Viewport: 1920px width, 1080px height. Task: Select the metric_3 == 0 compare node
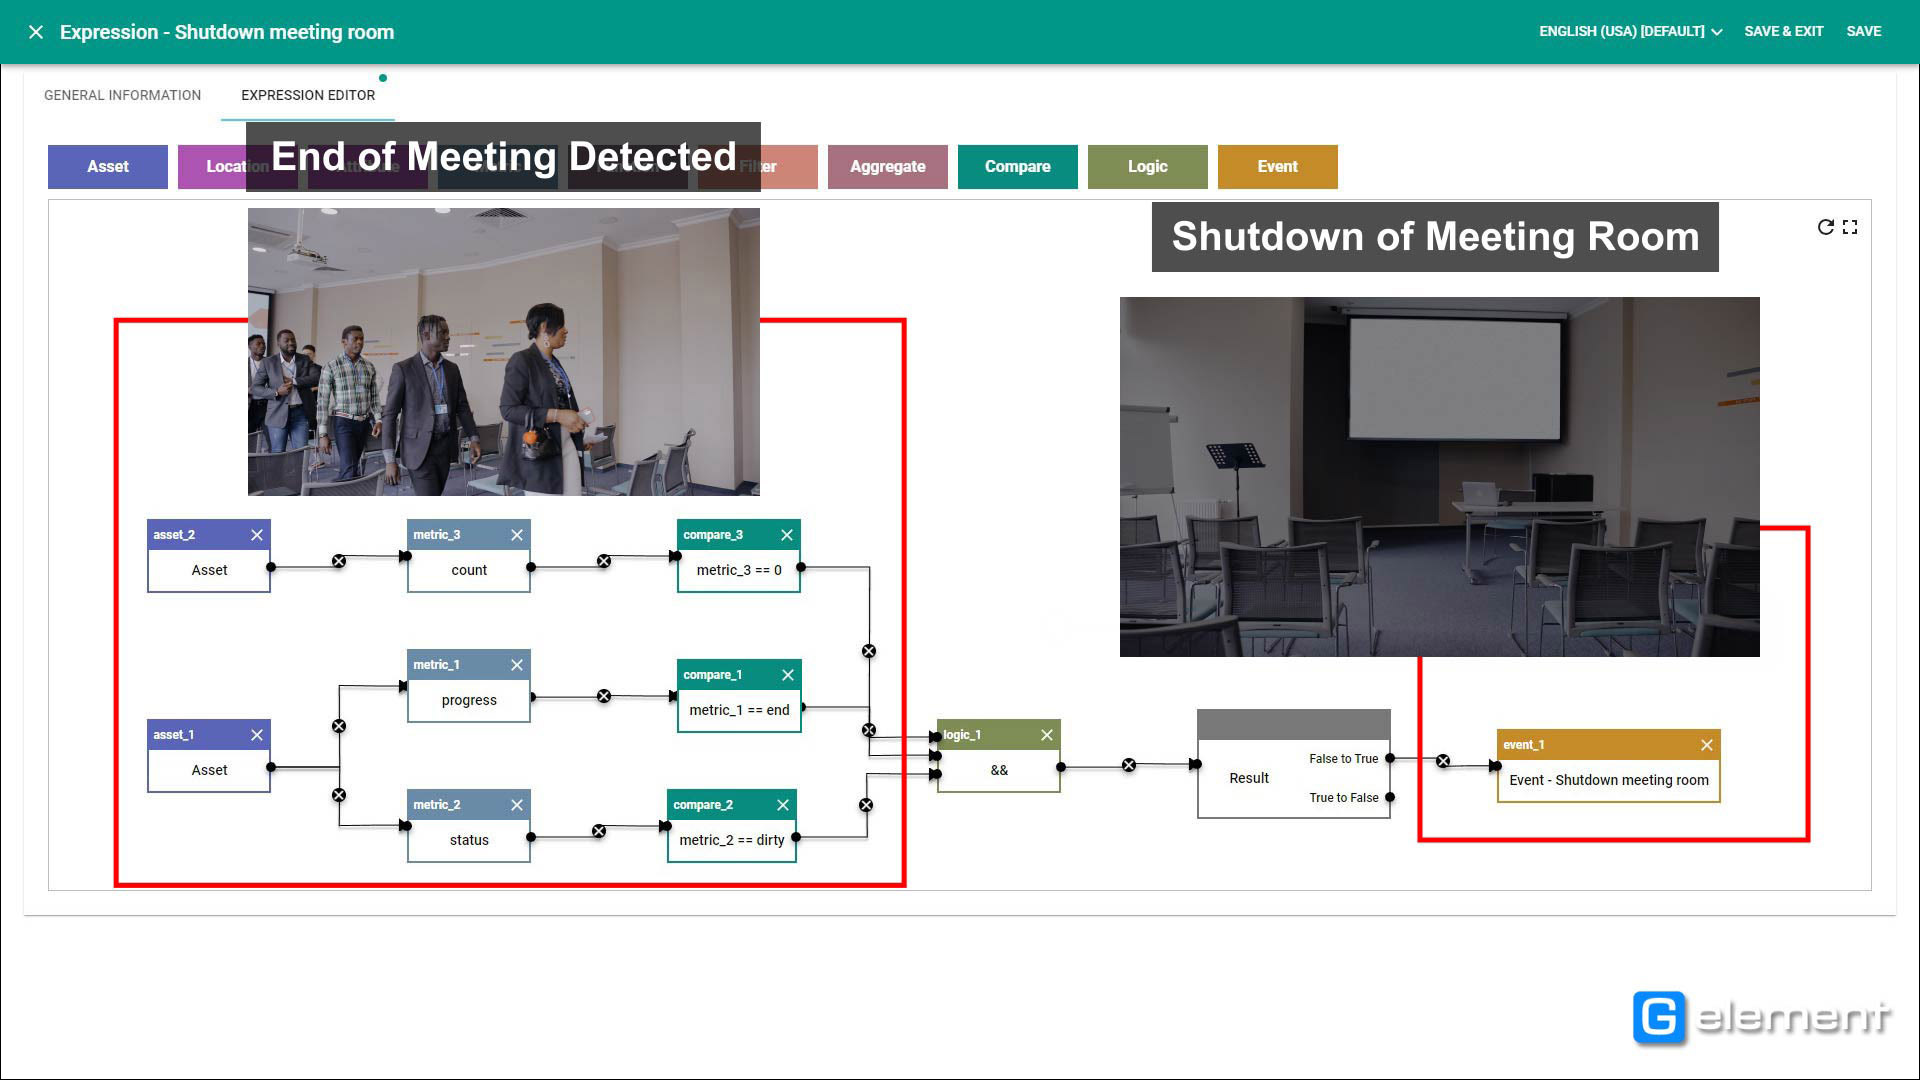pos(739,570)
